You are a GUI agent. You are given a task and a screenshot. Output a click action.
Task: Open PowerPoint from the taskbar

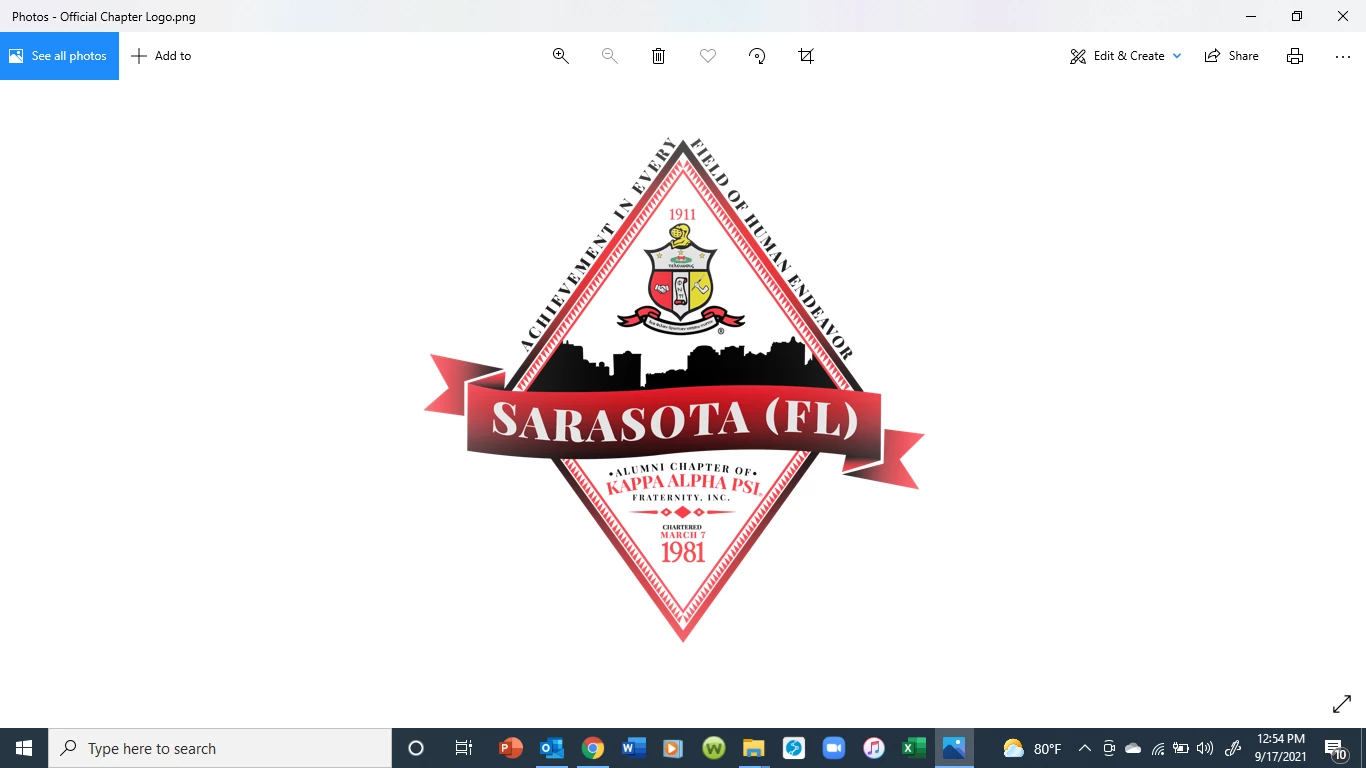click(x=511, y=748)
